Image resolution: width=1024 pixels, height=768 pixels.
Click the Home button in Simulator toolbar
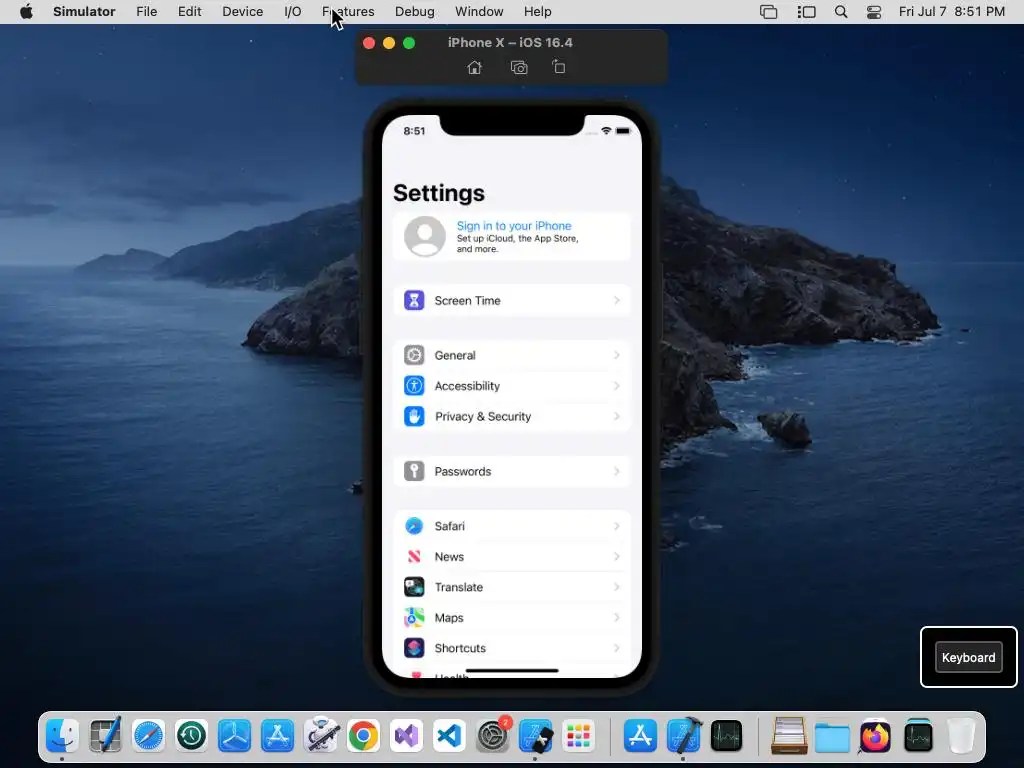coord(475,67)
